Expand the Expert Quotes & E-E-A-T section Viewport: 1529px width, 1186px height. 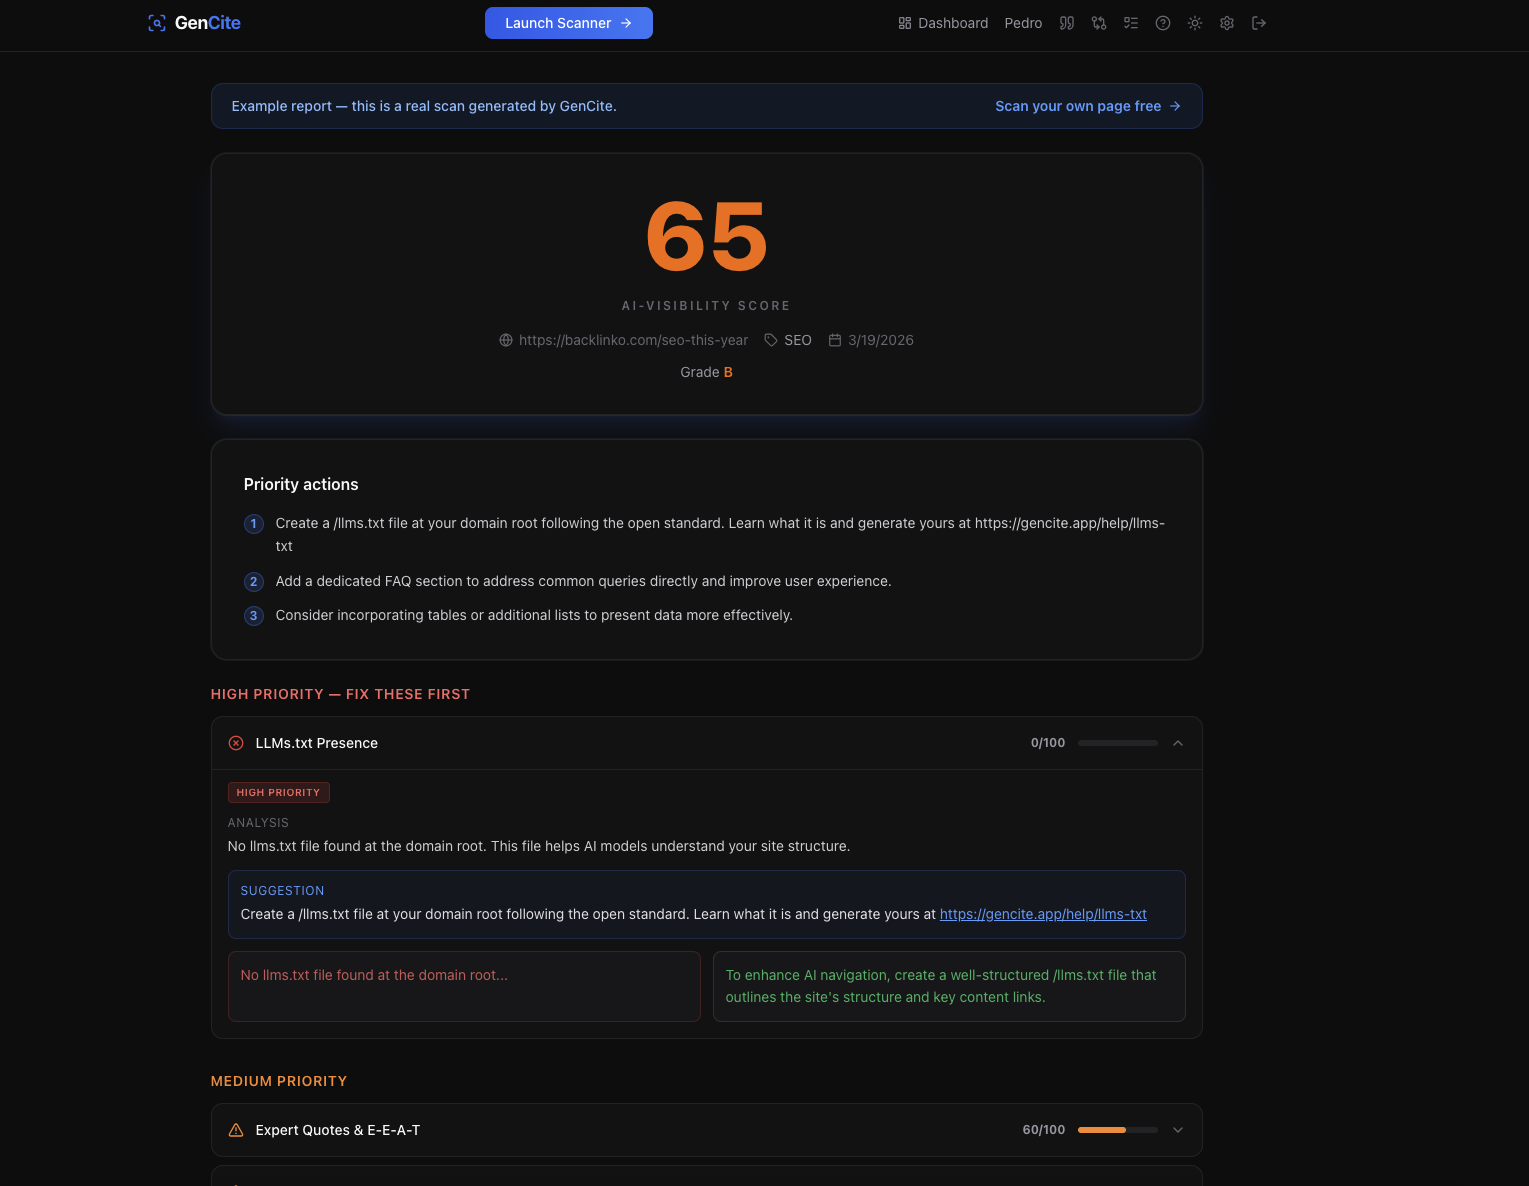1178,1130
